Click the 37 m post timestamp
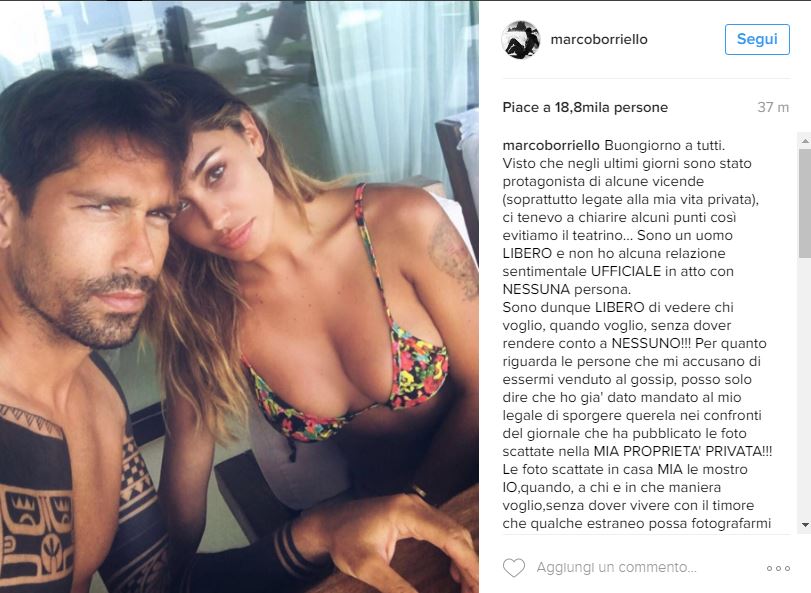The height and width of the screenshot is (593, 811). (x=773, y=107)
